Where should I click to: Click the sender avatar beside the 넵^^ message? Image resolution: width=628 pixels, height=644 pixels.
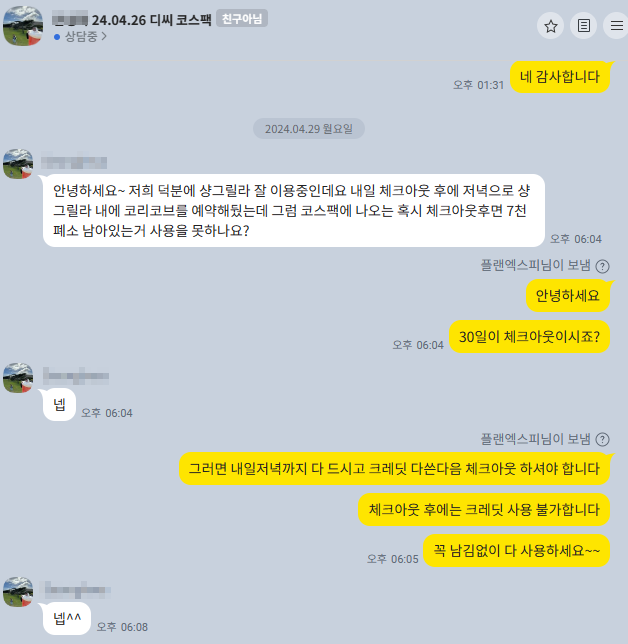click(x=18, y=592)
